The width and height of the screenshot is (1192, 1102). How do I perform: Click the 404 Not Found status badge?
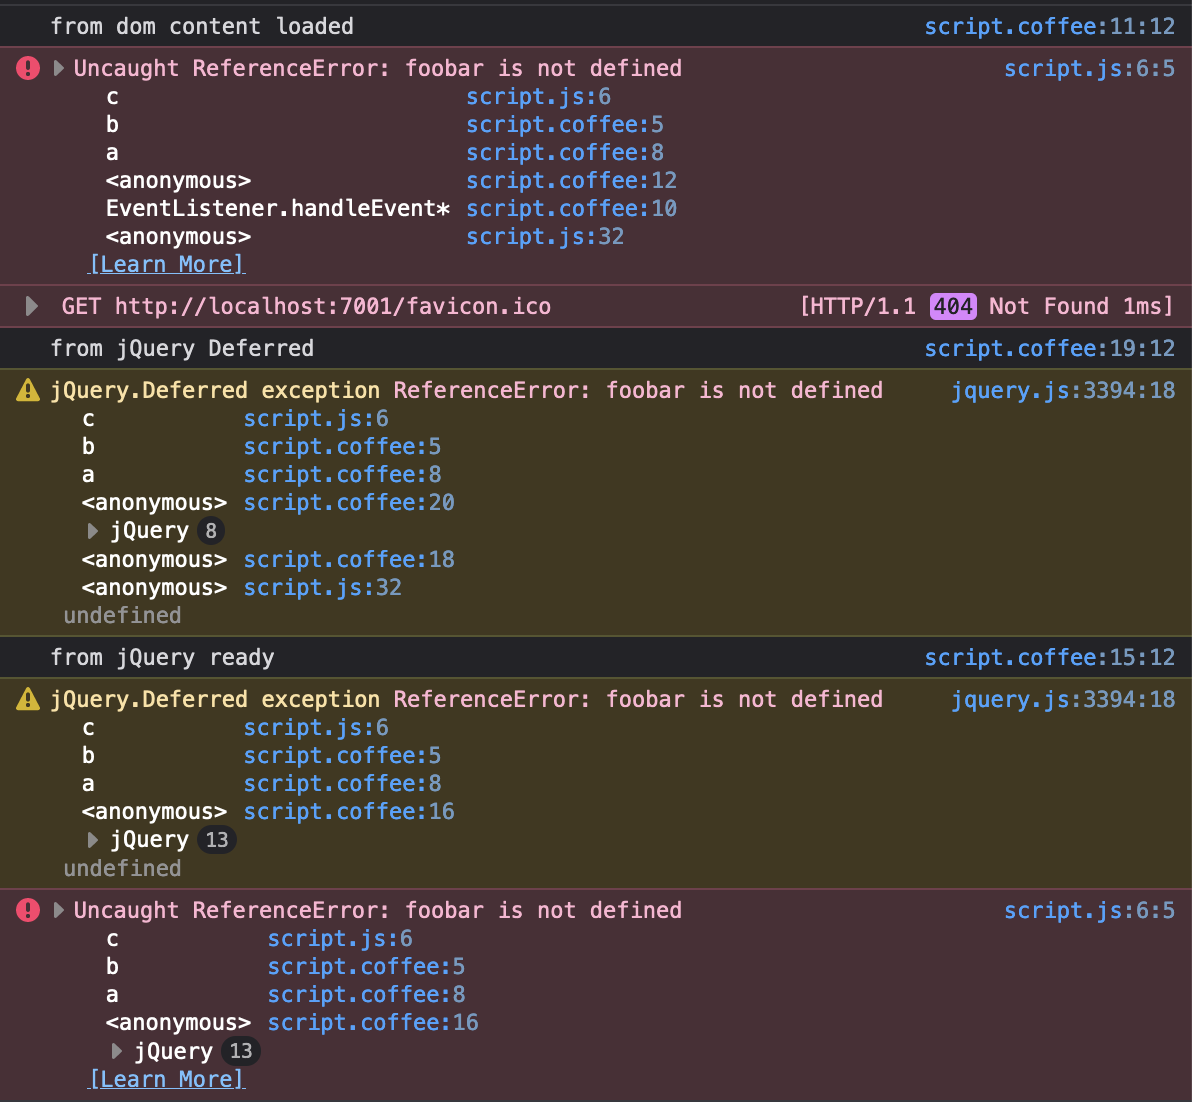(952, 306)
